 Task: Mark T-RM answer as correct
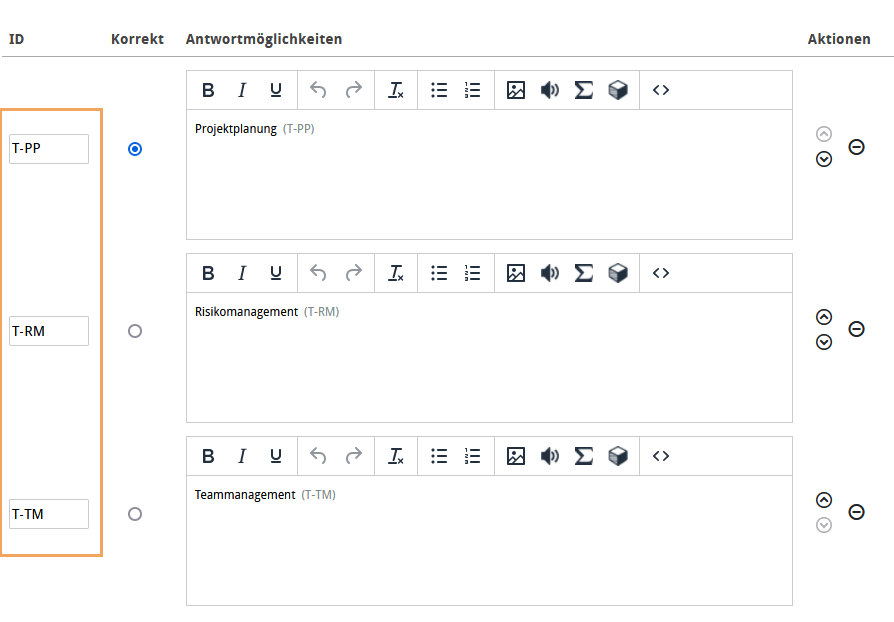(x=135, y=331)
